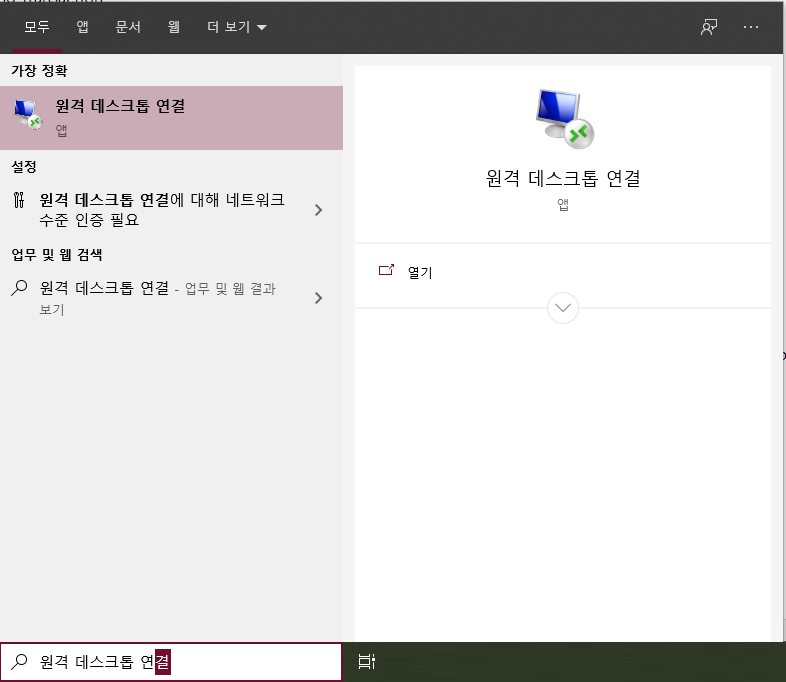Click the 설정 section heading
Viewport: 786px width, 682px height.
24,167
